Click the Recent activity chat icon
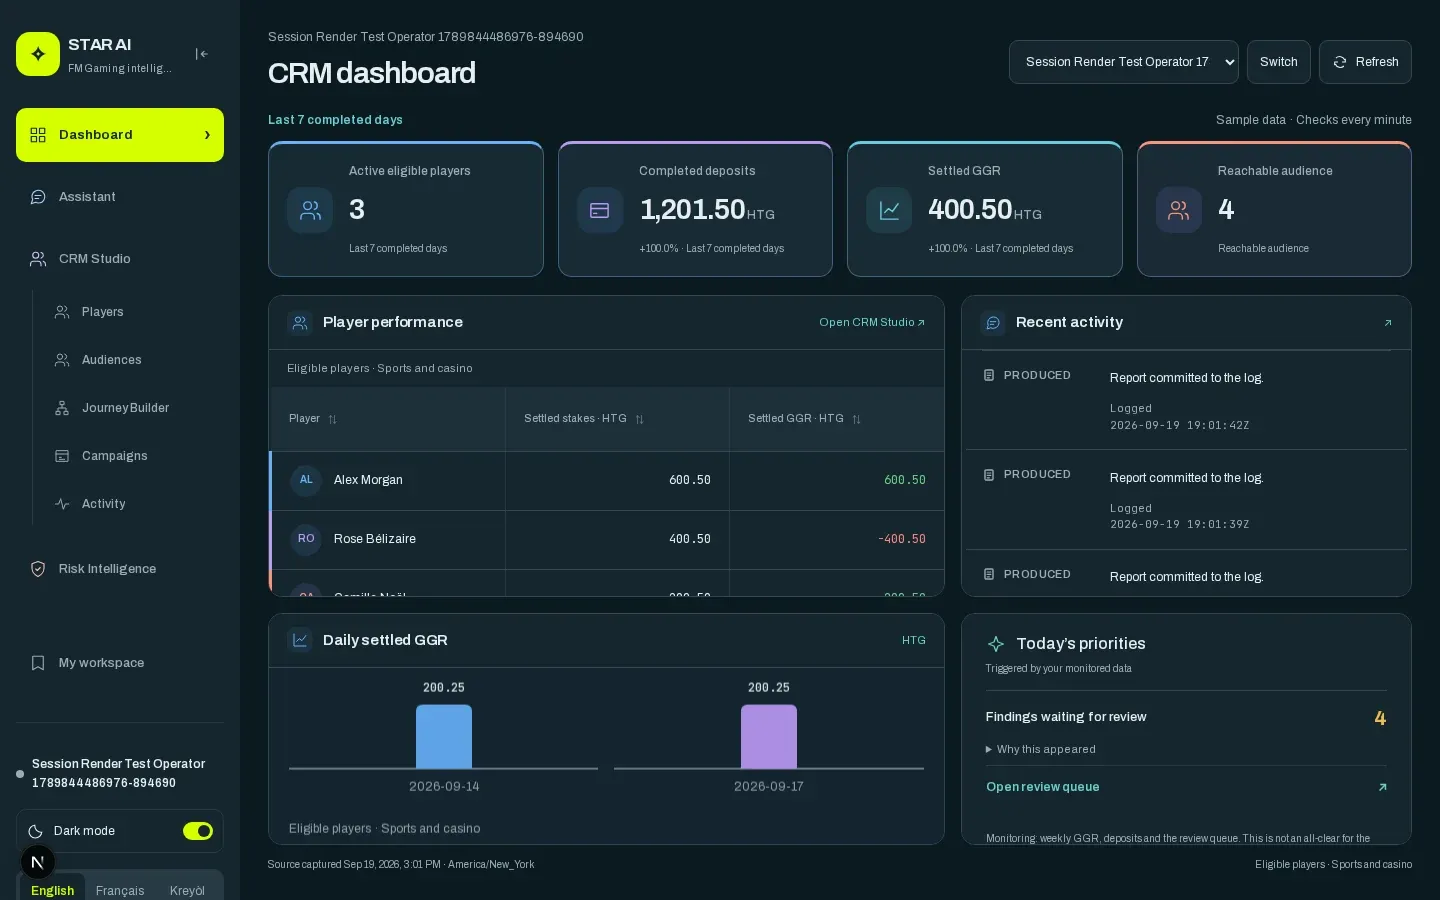 993,322
